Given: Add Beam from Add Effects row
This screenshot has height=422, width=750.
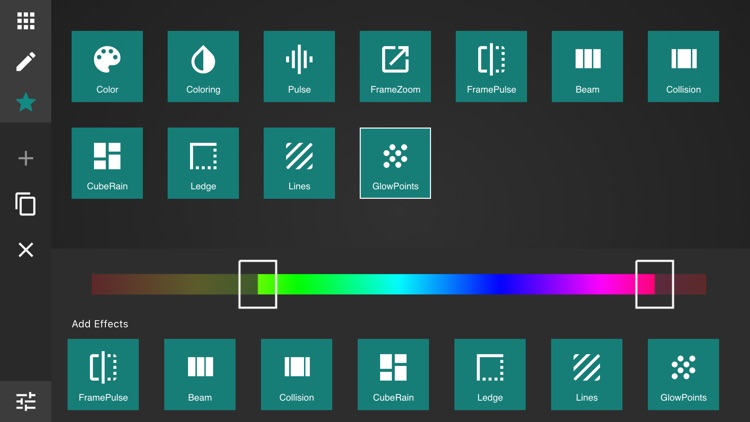Looking at the screenshot, I should pos(200,375).
